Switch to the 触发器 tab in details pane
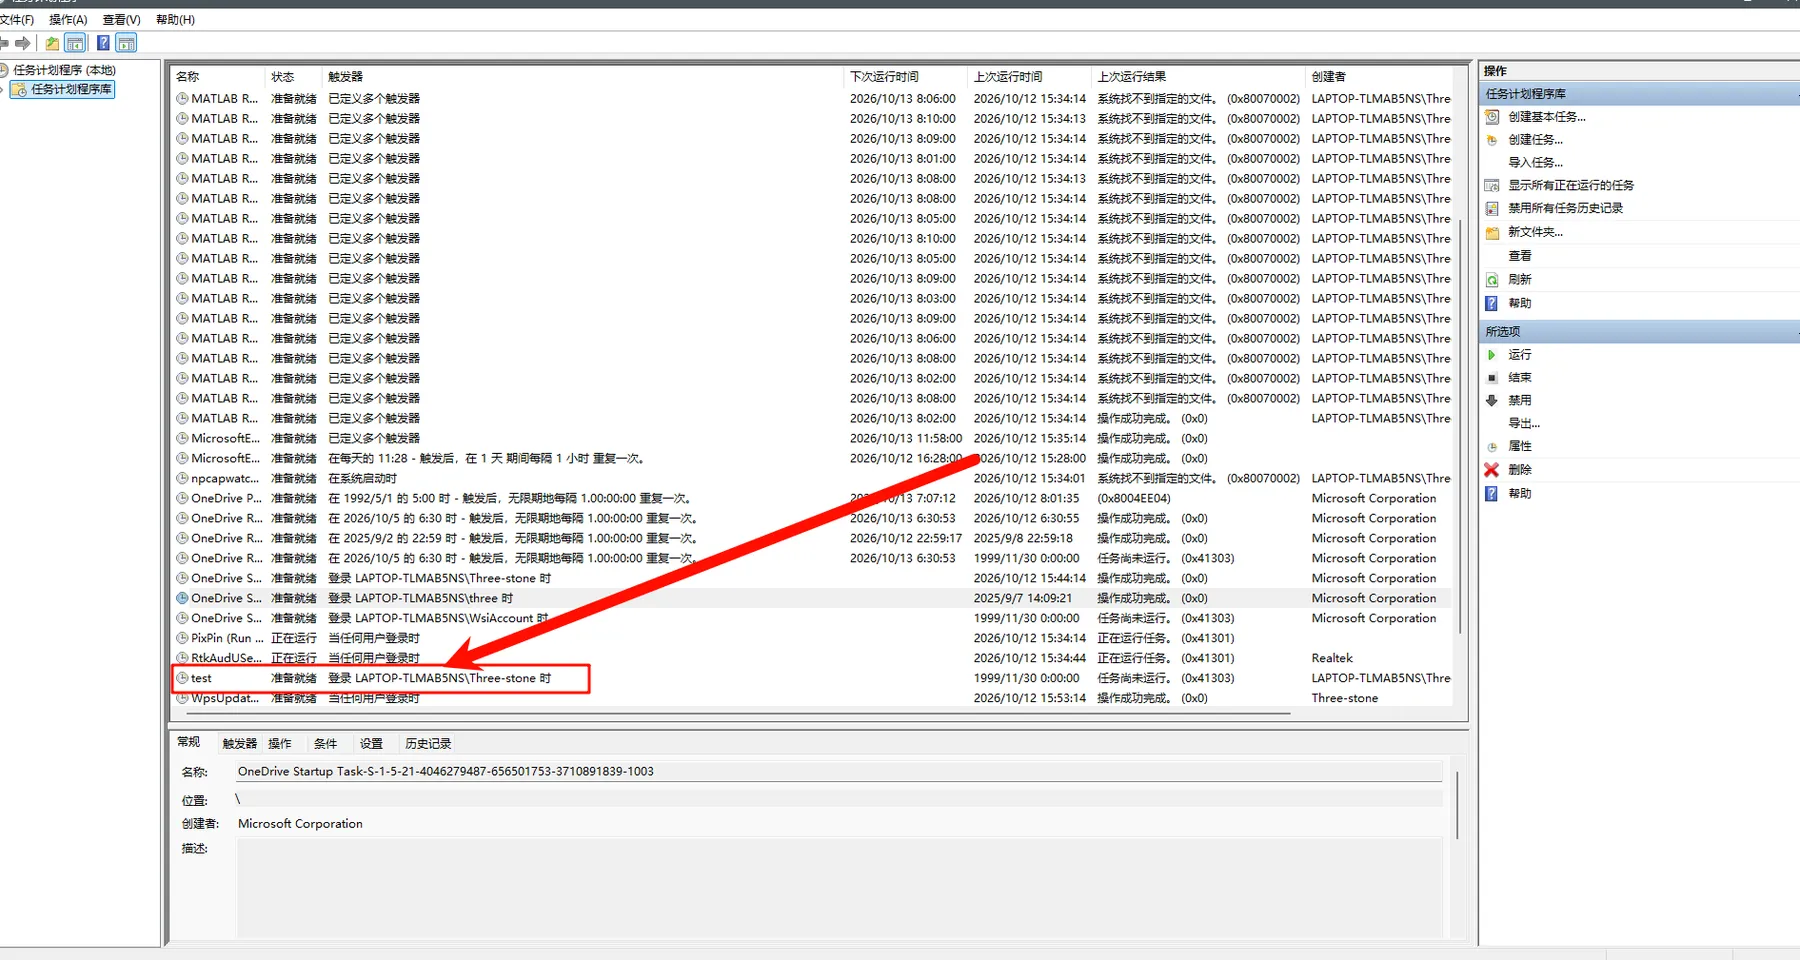The image size is (1800, 960). [x=240, y=743]
